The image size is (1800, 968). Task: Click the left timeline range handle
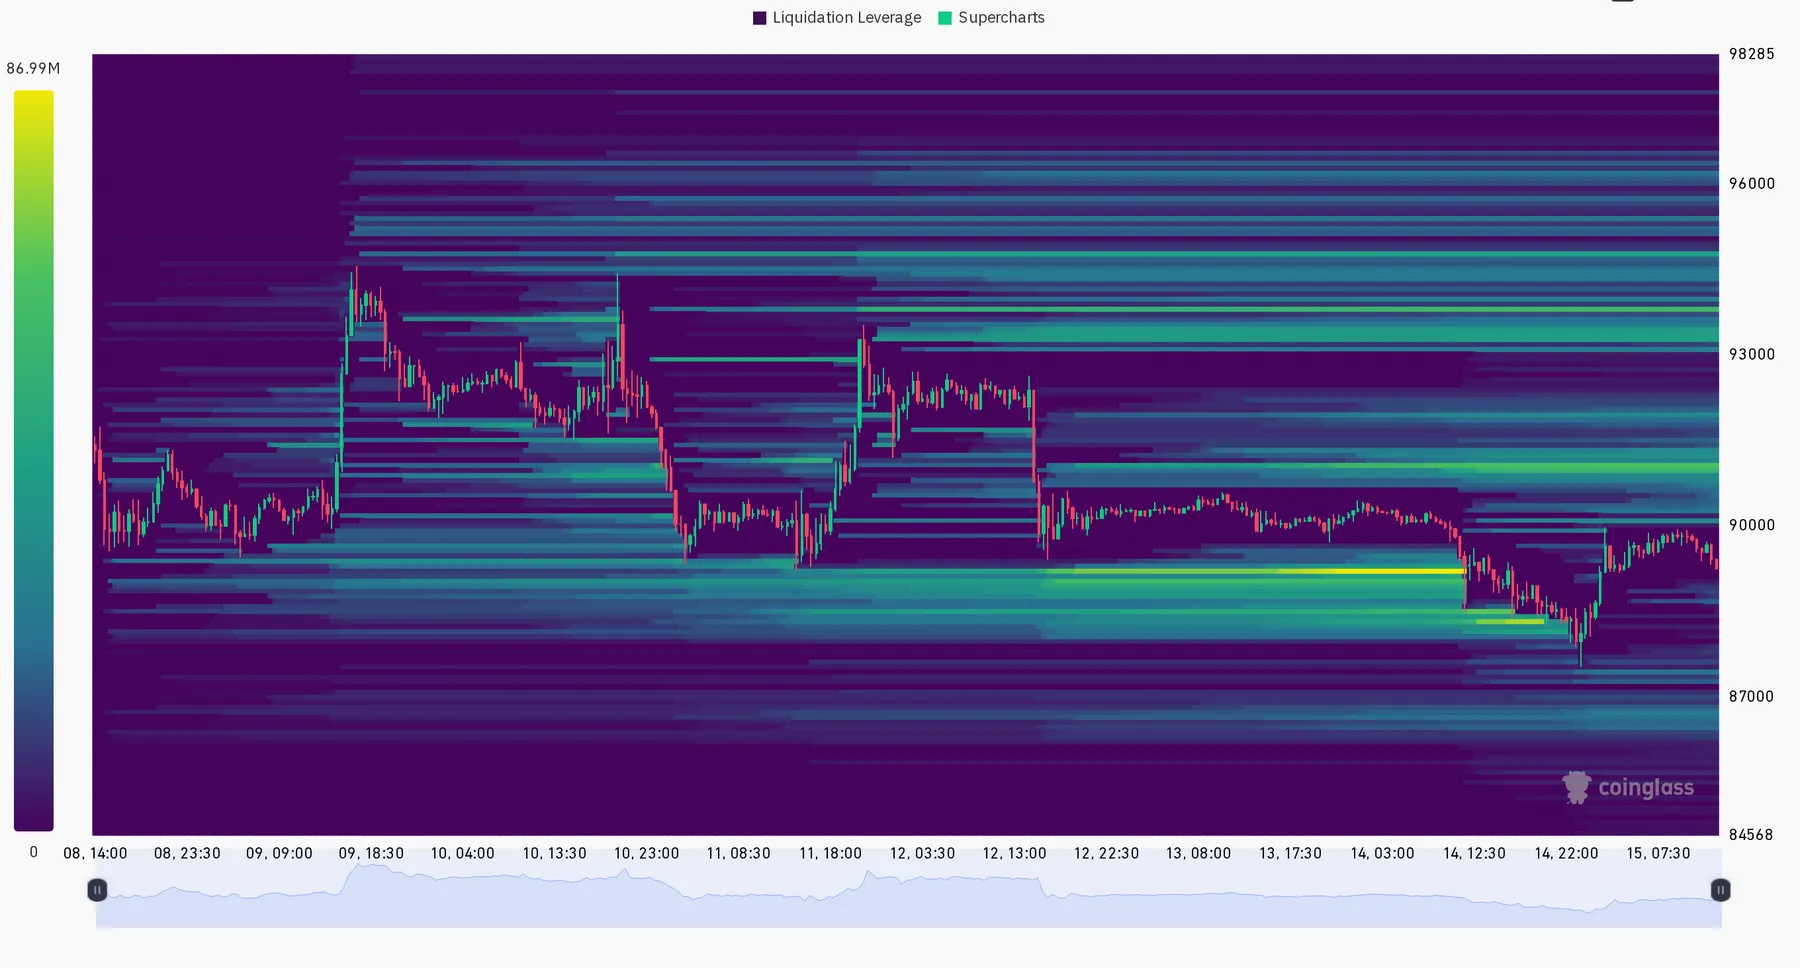(x=97, y=890)
